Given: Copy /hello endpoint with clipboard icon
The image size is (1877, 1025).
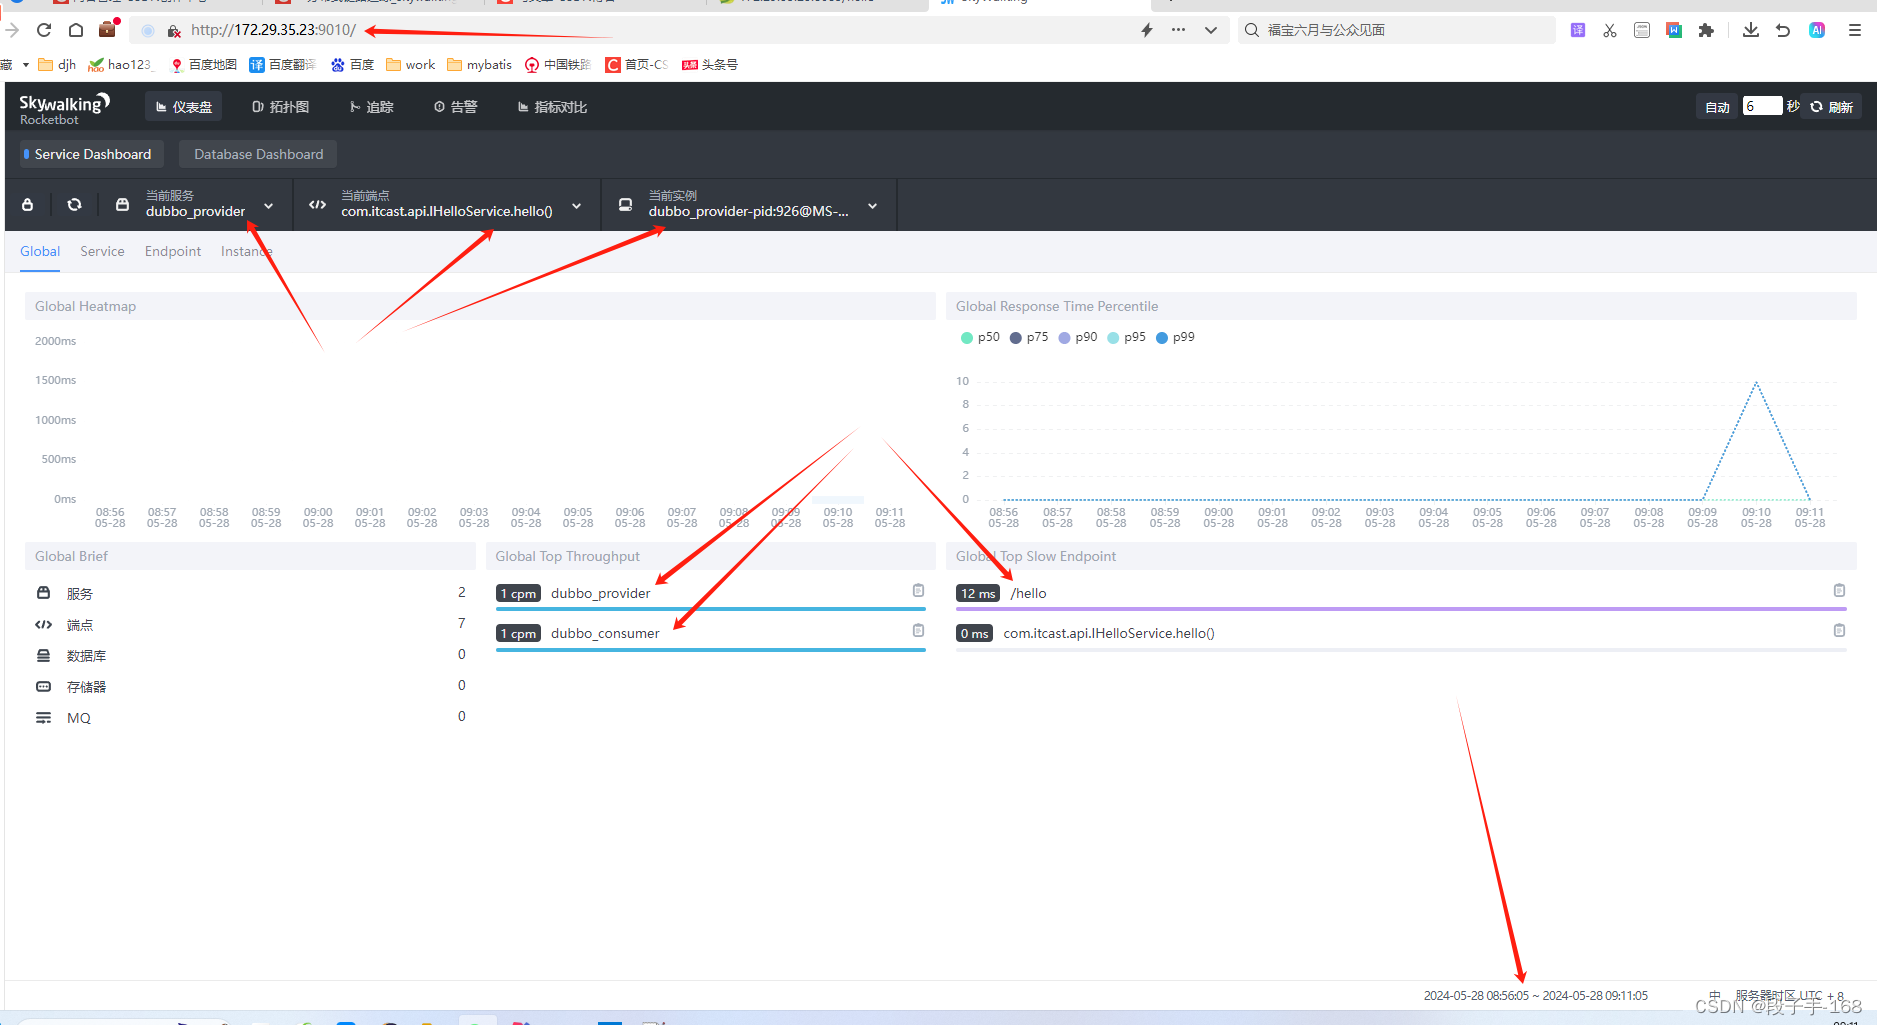Looking at the screenshot, I should [1839, 590].
